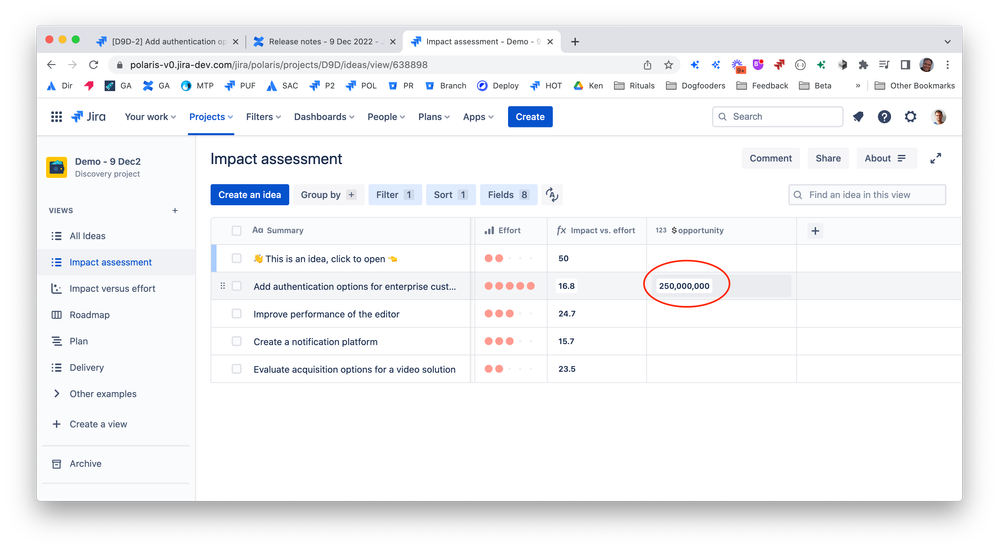
Task: Open the Your work dropdown
Action: click(150, 117)
